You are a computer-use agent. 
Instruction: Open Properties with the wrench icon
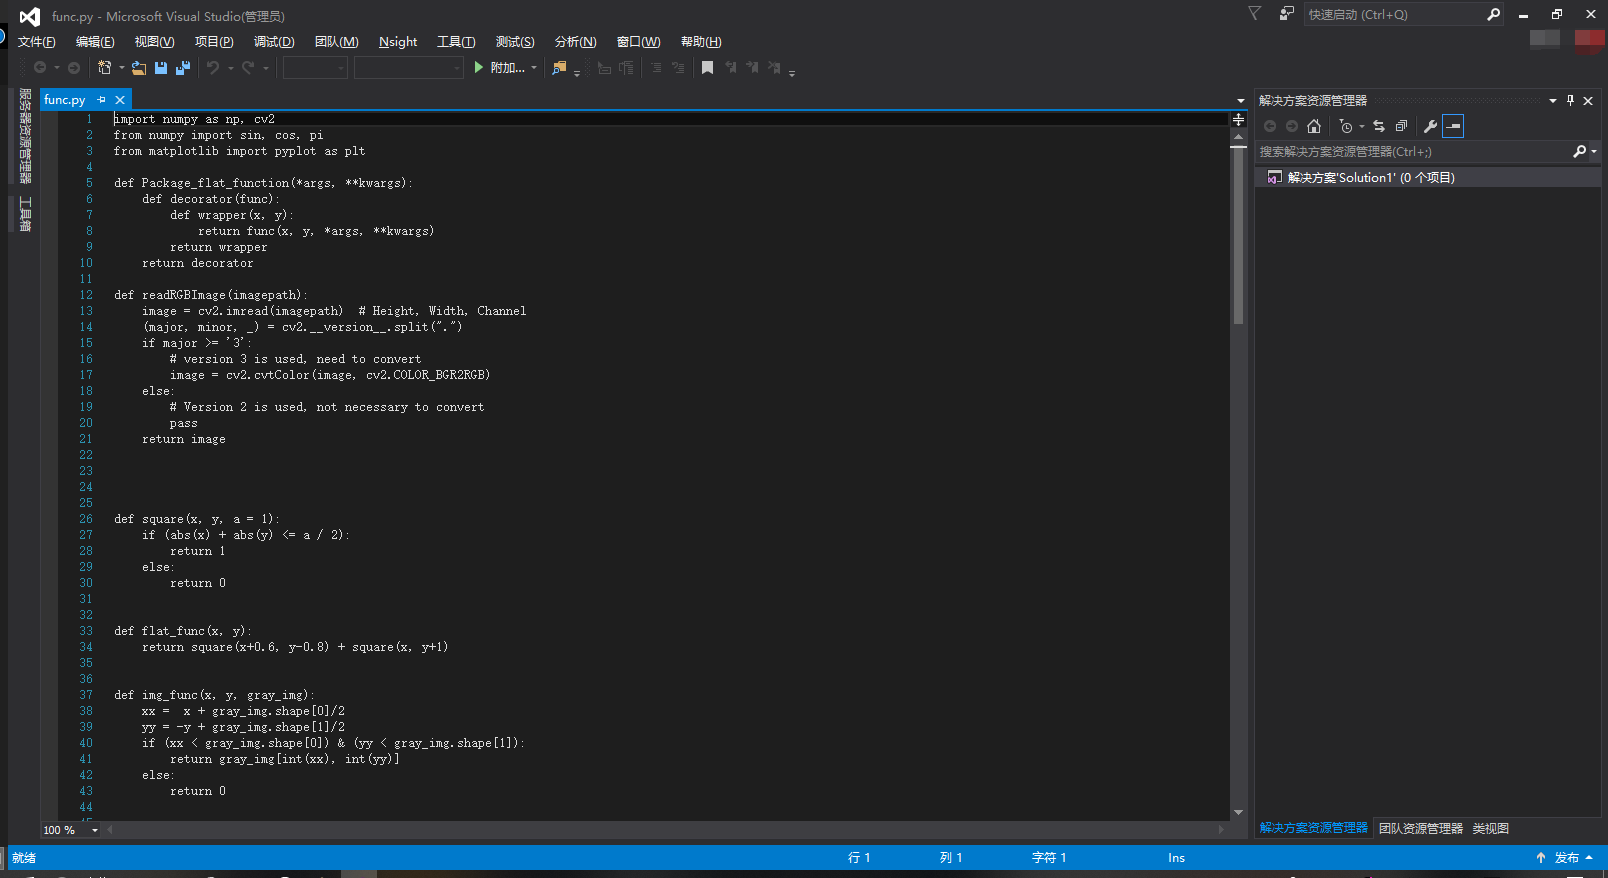1430,126
